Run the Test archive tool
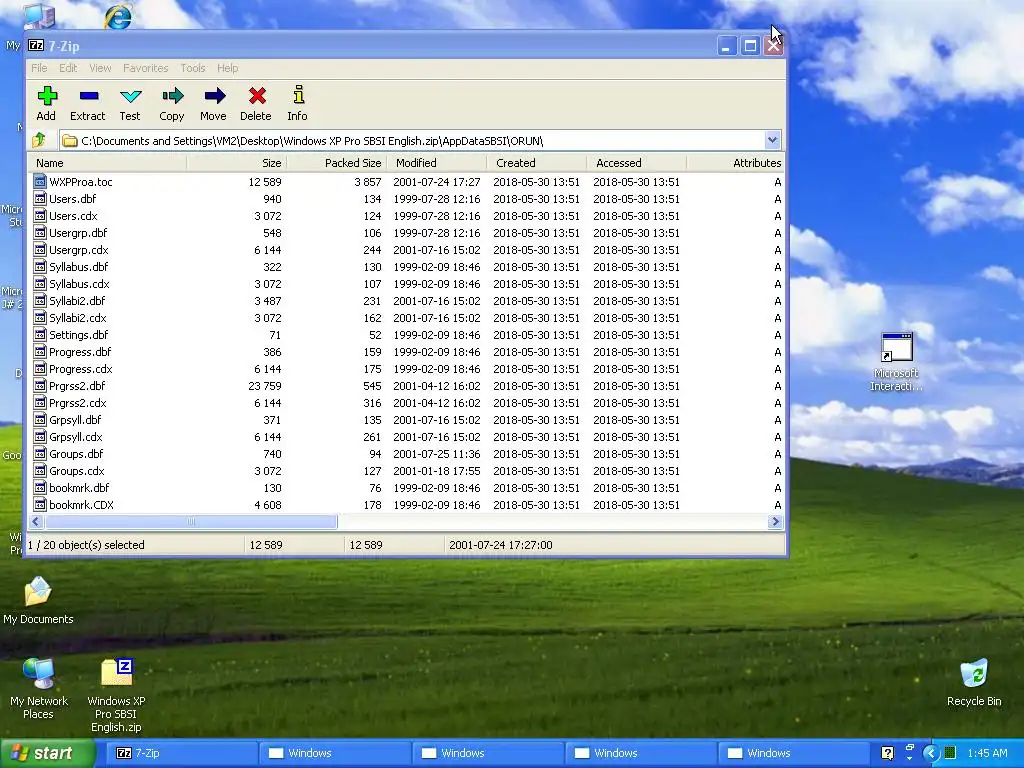 130,103
